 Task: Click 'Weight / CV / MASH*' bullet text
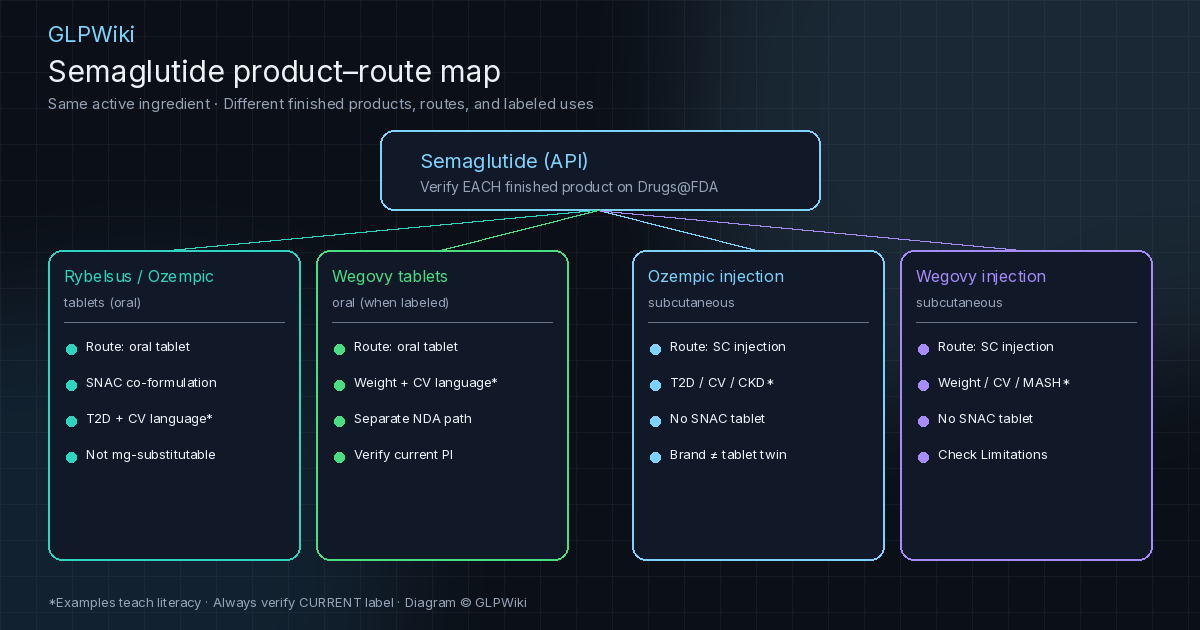tap(1004, 383)
